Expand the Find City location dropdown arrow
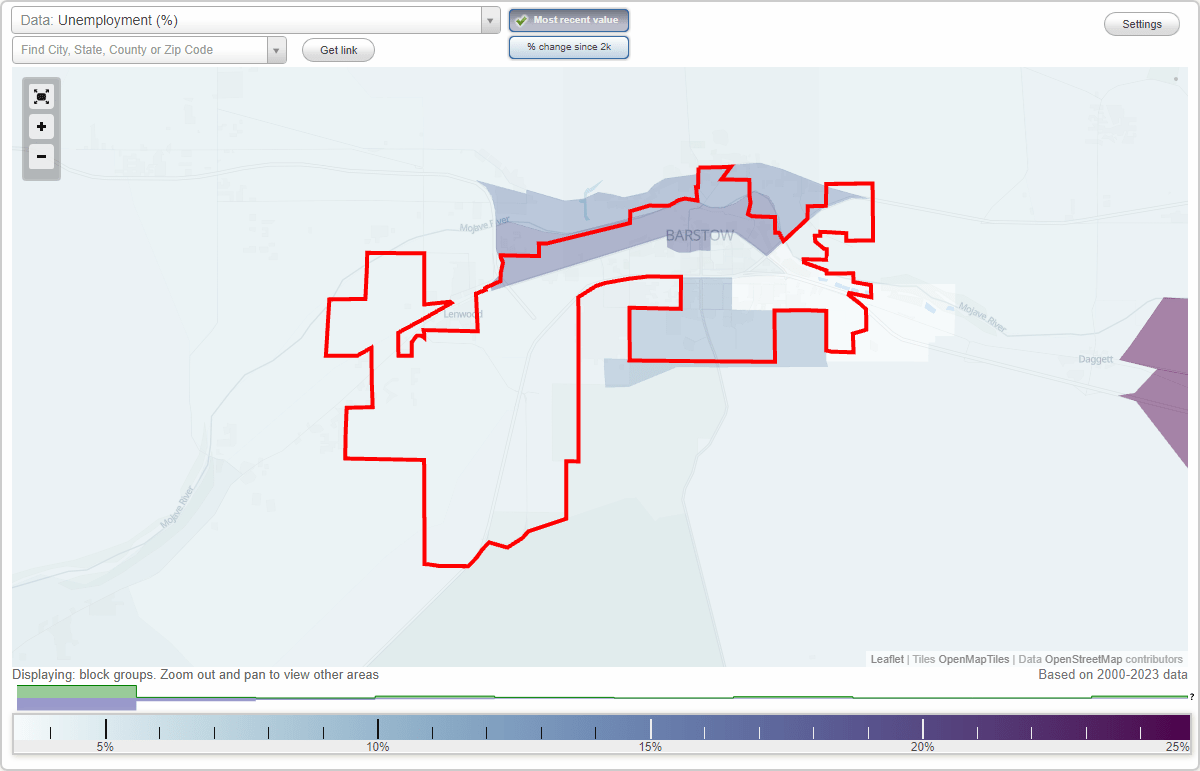The width and height of the screenshot is (1200, 771). point(276,50)
